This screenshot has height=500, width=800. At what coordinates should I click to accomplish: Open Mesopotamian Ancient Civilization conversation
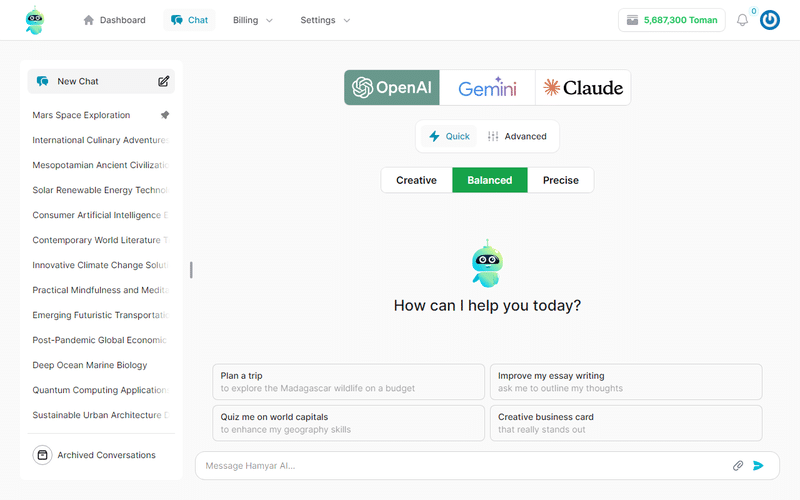point(101,165)
